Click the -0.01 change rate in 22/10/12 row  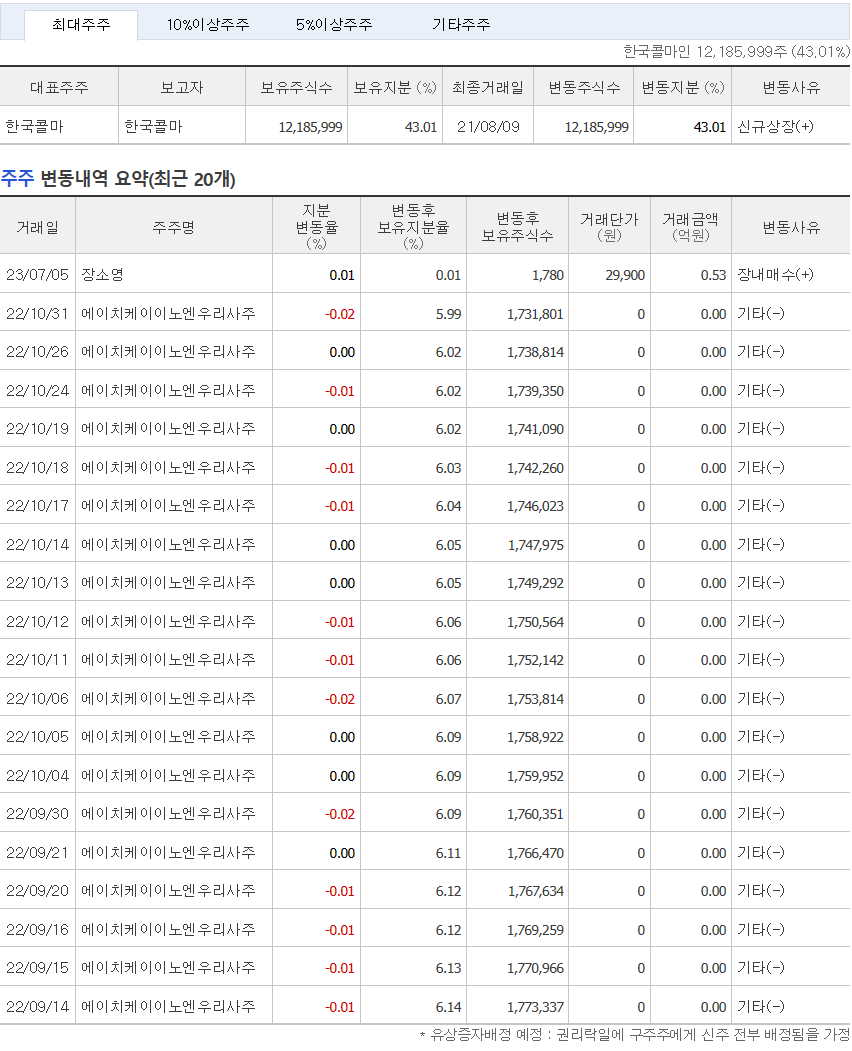340,622
